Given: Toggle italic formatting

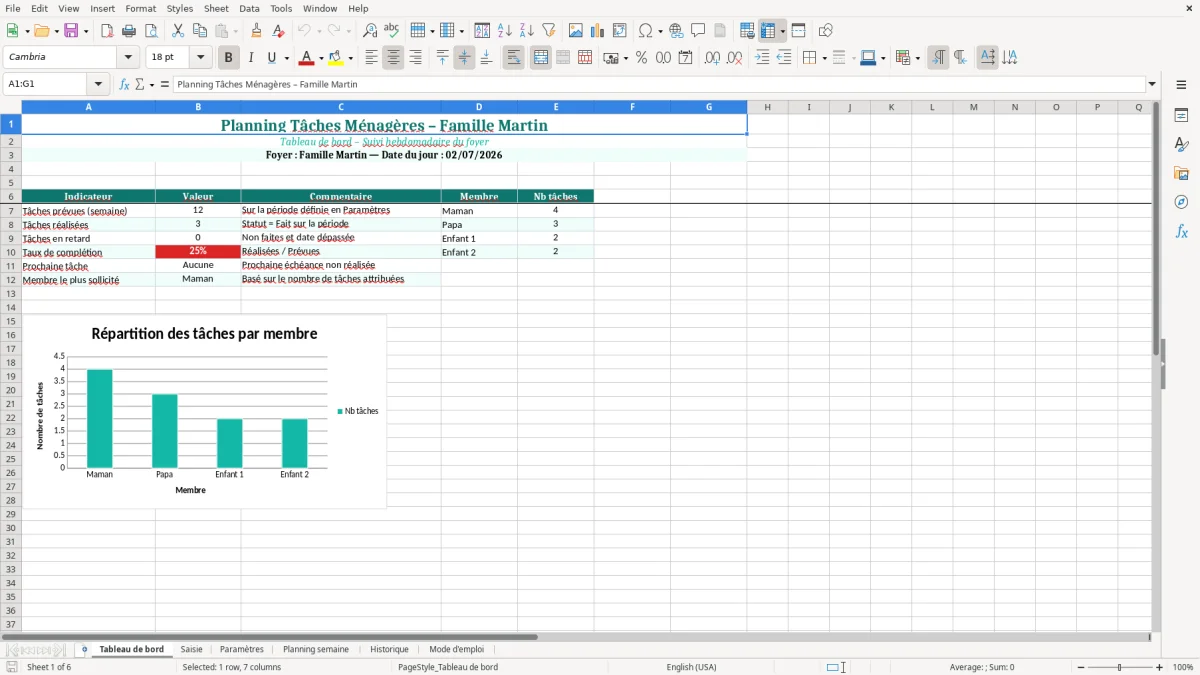Looking at the screenshot, I should [251, 58].
